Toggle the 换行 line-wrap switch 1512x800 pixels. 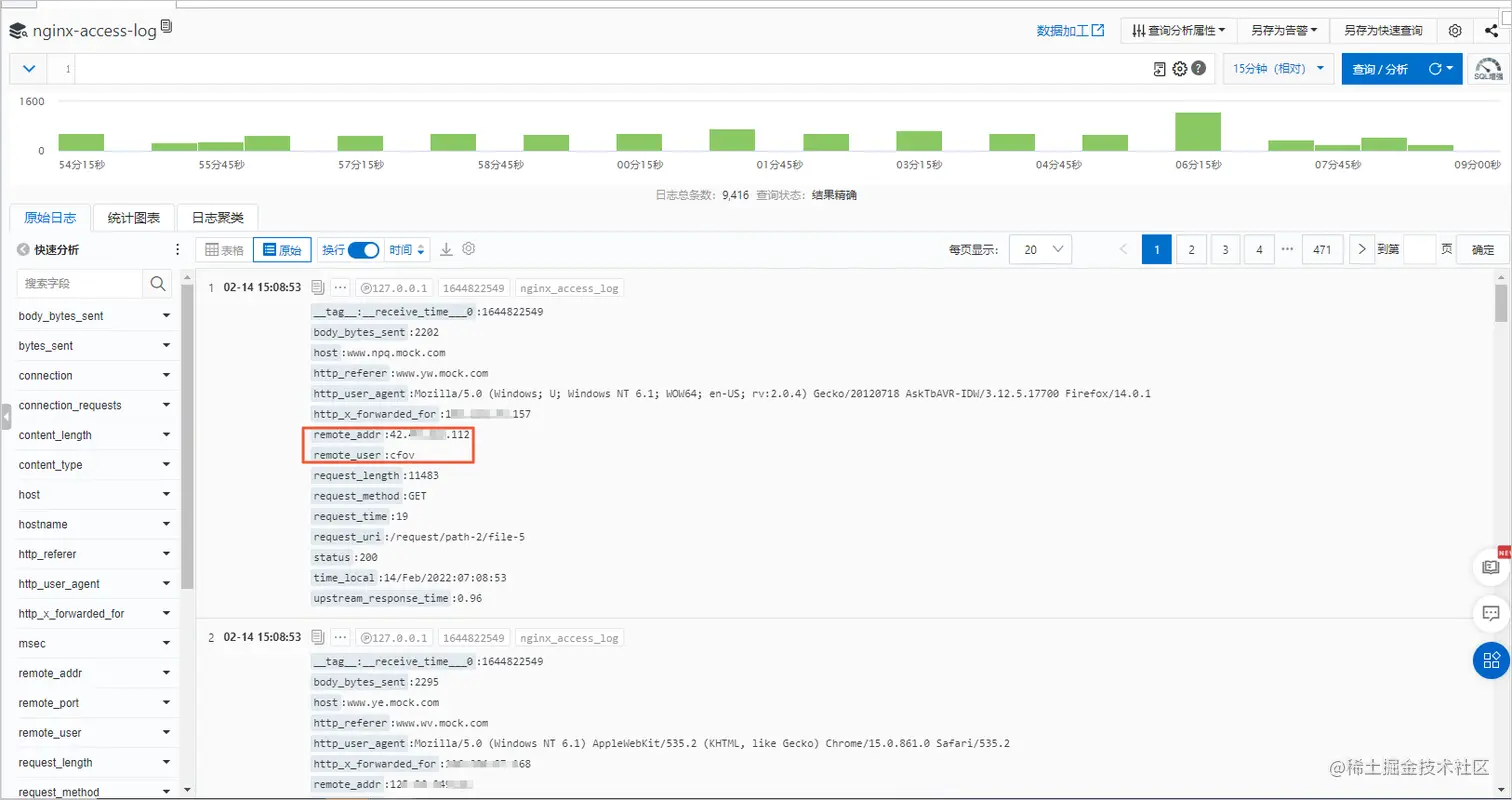tap(364, 250)
